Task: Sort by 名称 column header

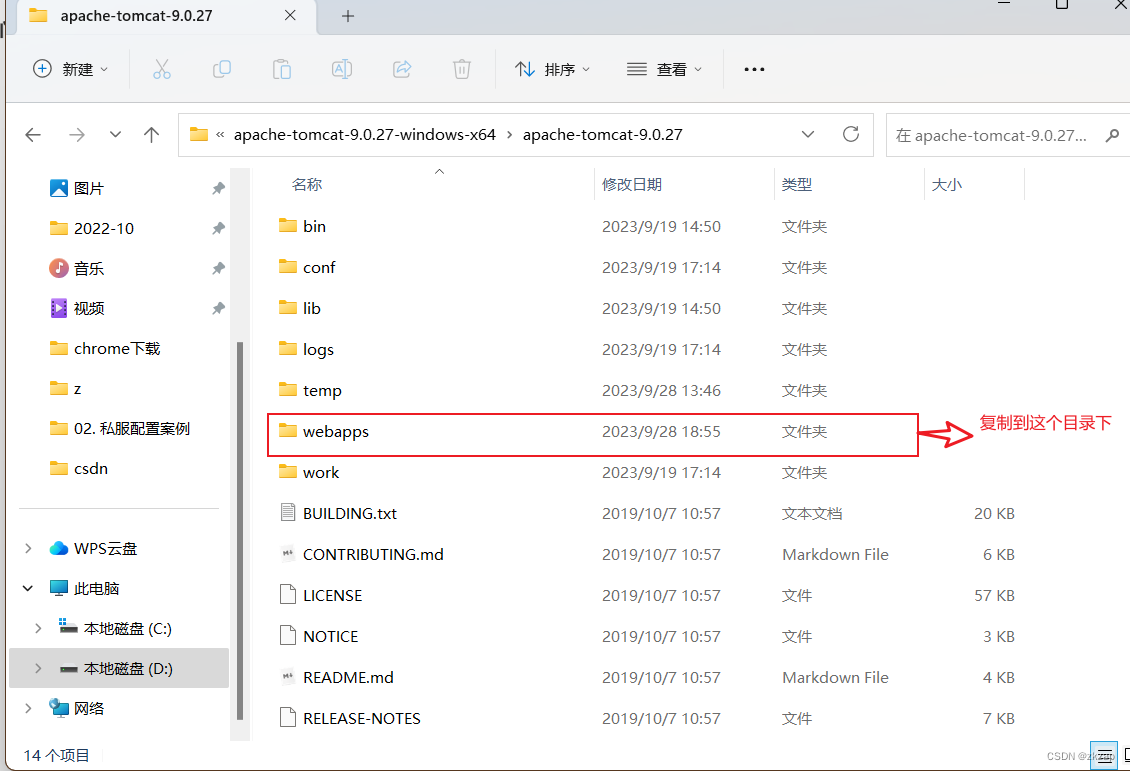Action: [x=307, y=184]
